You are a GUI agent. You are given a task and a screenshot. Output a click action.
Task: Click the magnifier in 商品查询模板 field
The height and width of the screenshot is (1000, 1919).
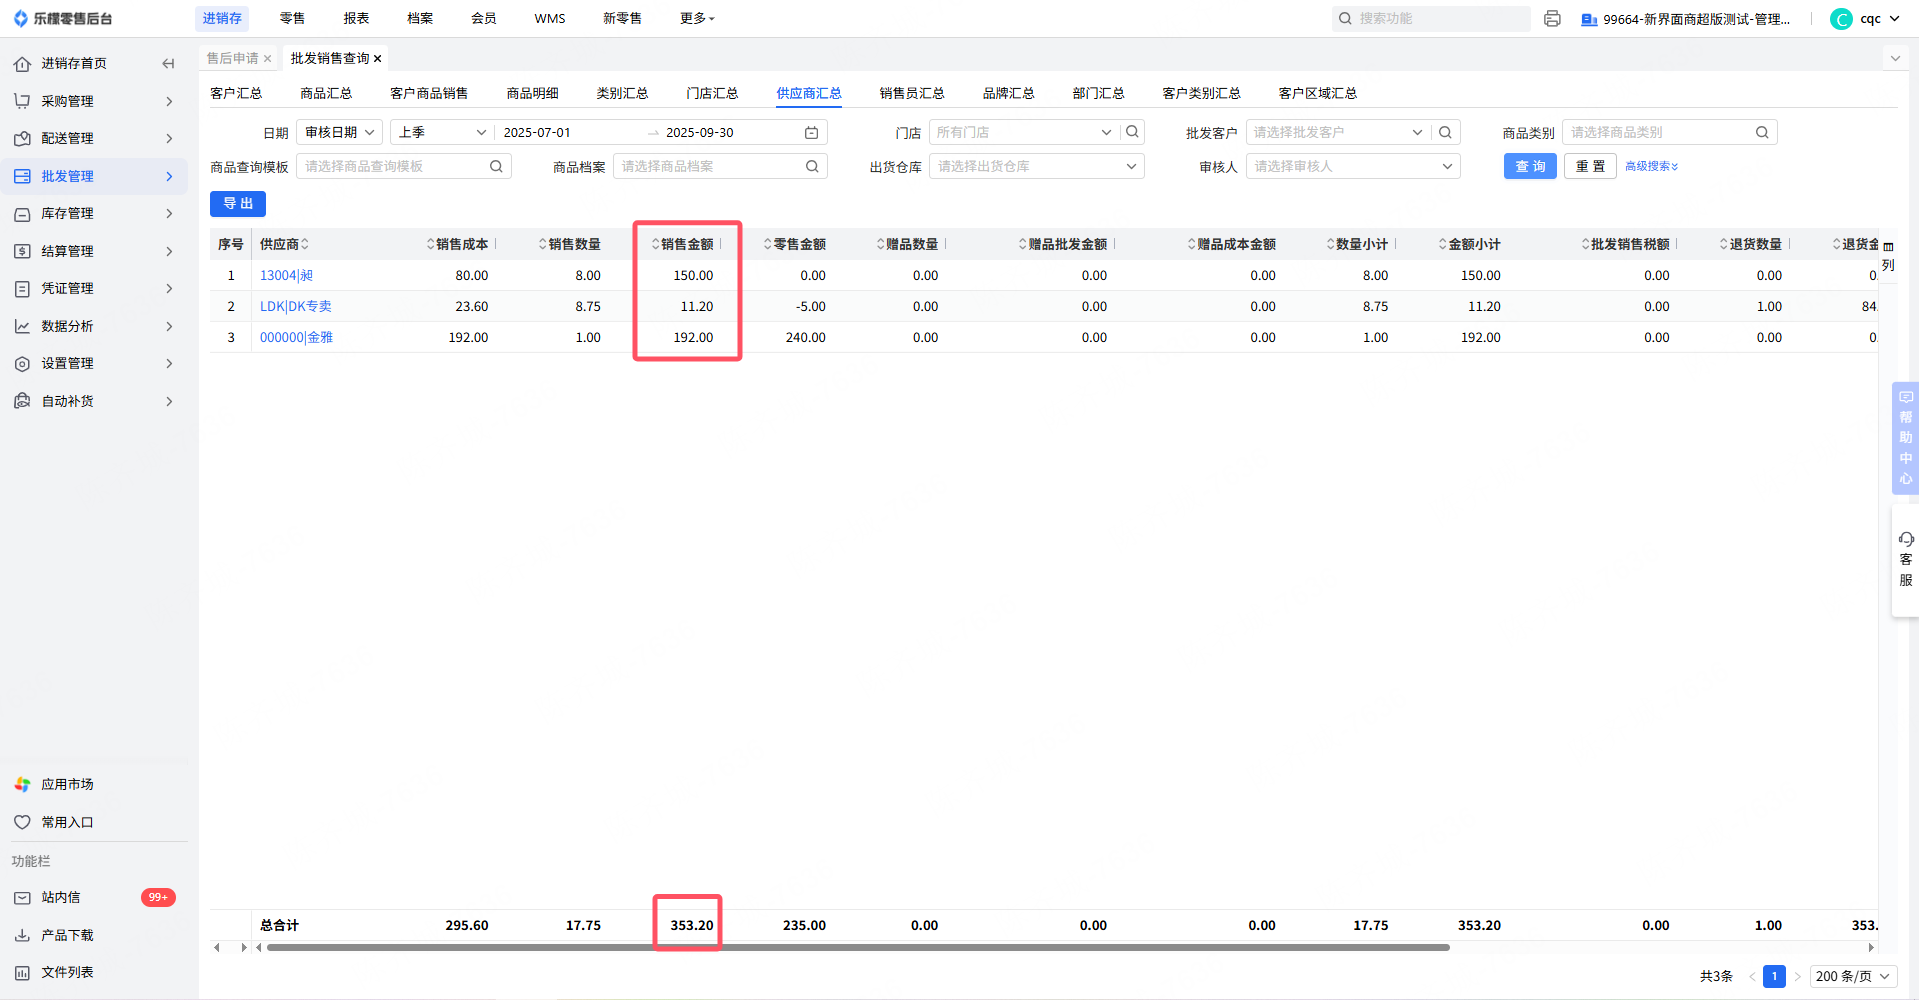point(496,166)
